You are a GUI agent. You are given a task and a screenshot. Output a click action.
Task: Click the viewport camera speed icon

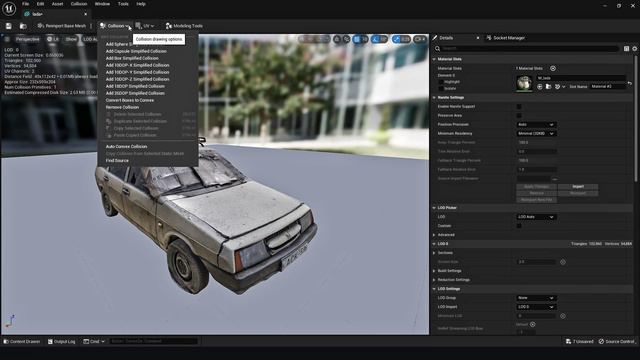point(420,39)
